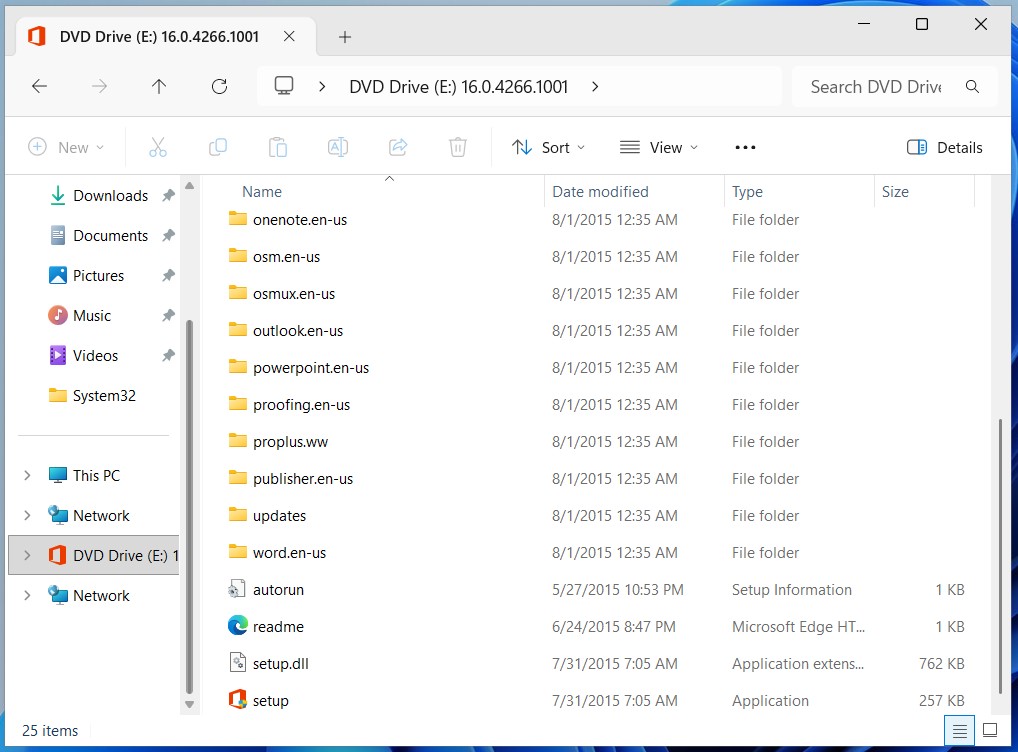This screenshot has height=752, width=1018.
Task: Click the Copy icon in the toolbar
Action: pyautogui.click(x=218, y=147)
